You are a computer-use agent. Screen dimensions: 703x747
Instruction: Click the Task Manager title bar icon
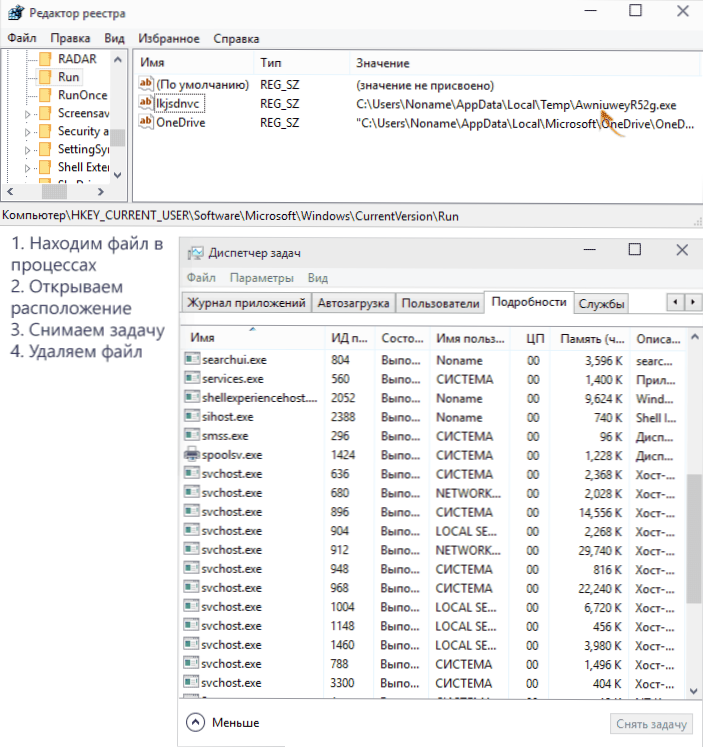coord(195,252)
